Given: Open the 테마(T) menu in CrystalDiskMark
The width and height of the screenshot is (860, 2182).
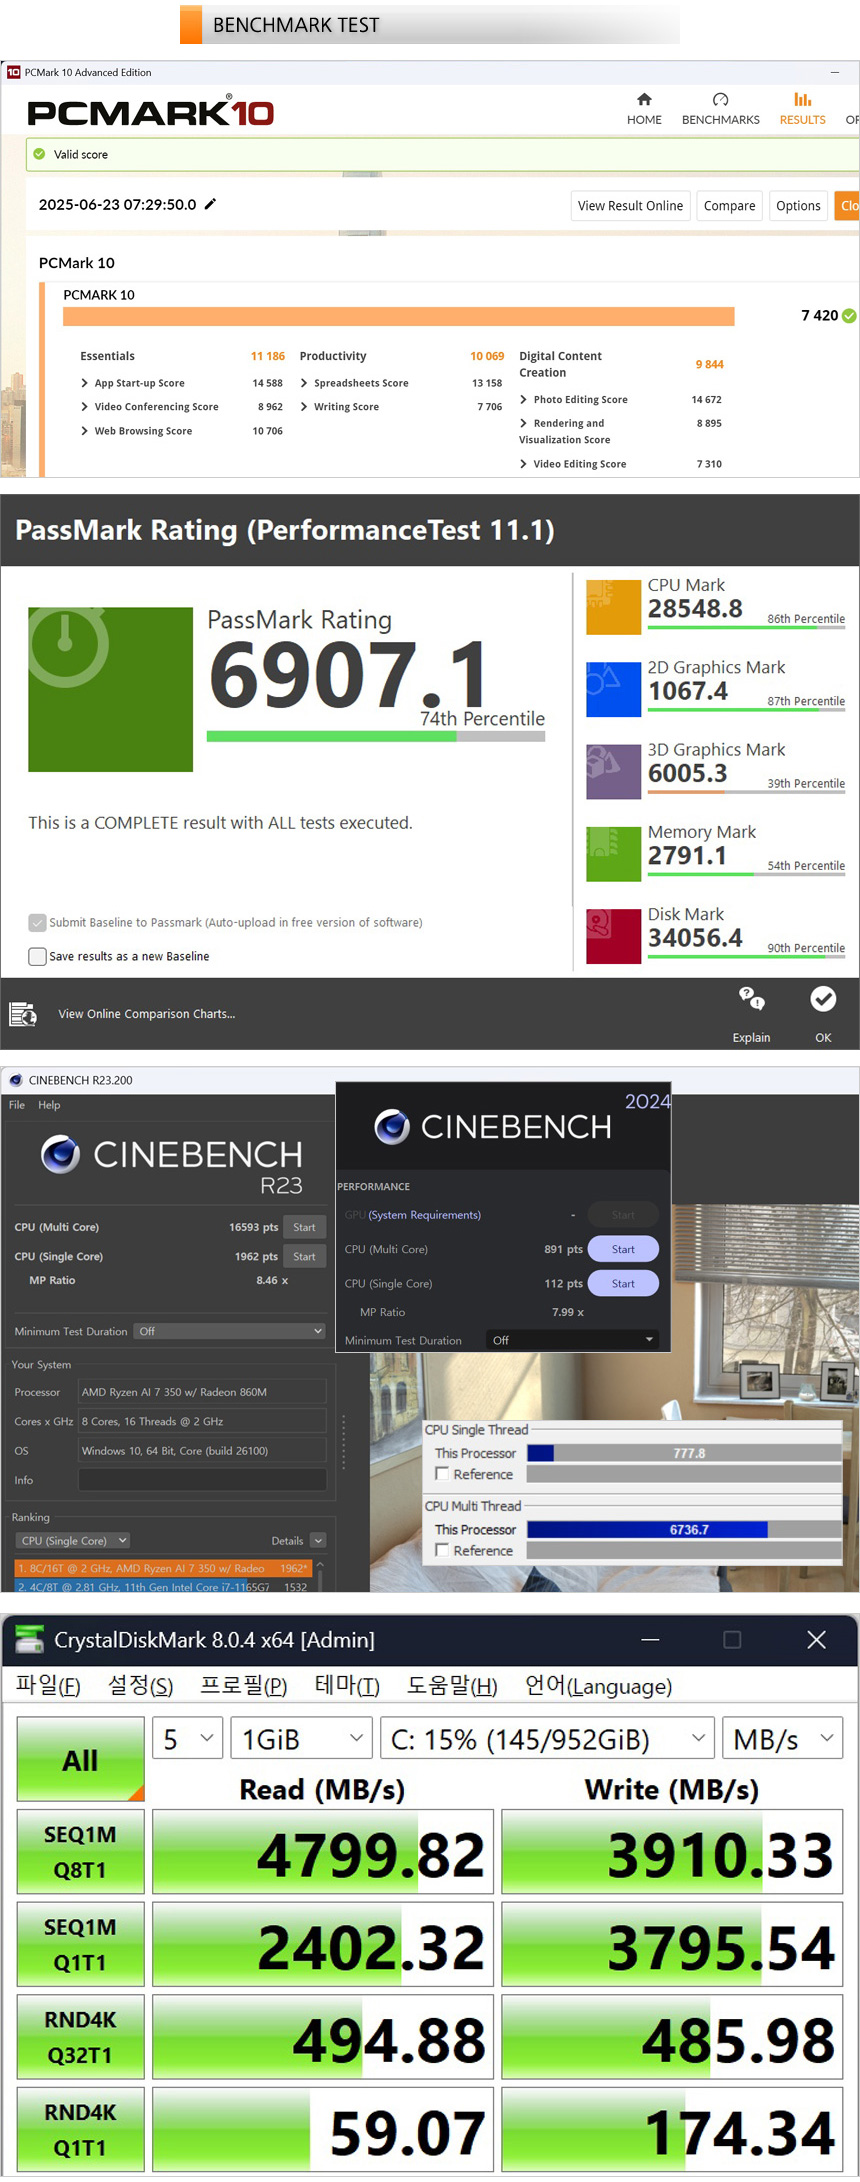Looking at the screenshot, I should click(x=346, y=1686).
